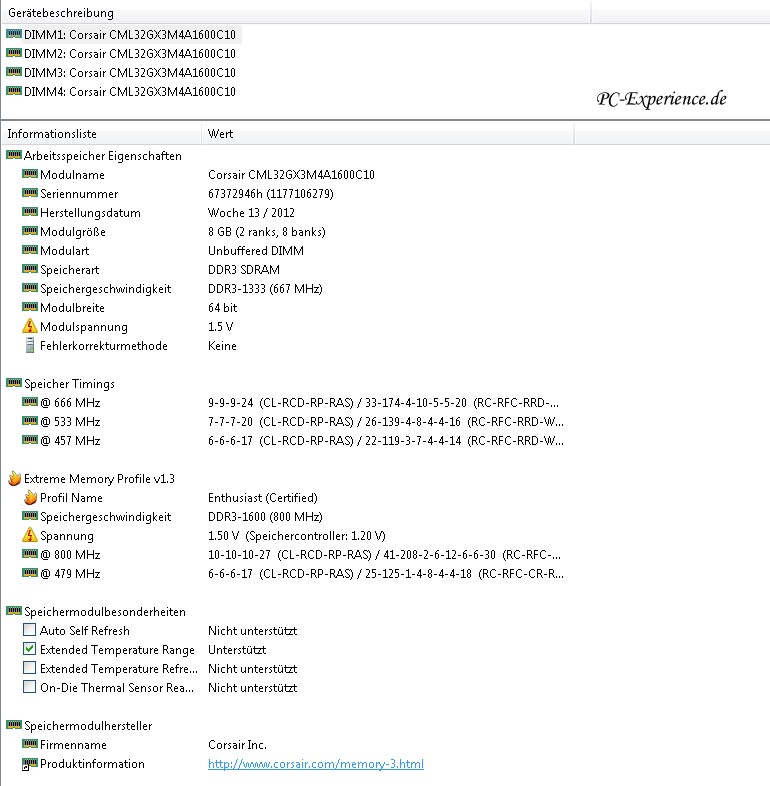Click the Fehlerkorrekturmethode row icon
This screenshot has width=770, height=786.
click(30, 346)
